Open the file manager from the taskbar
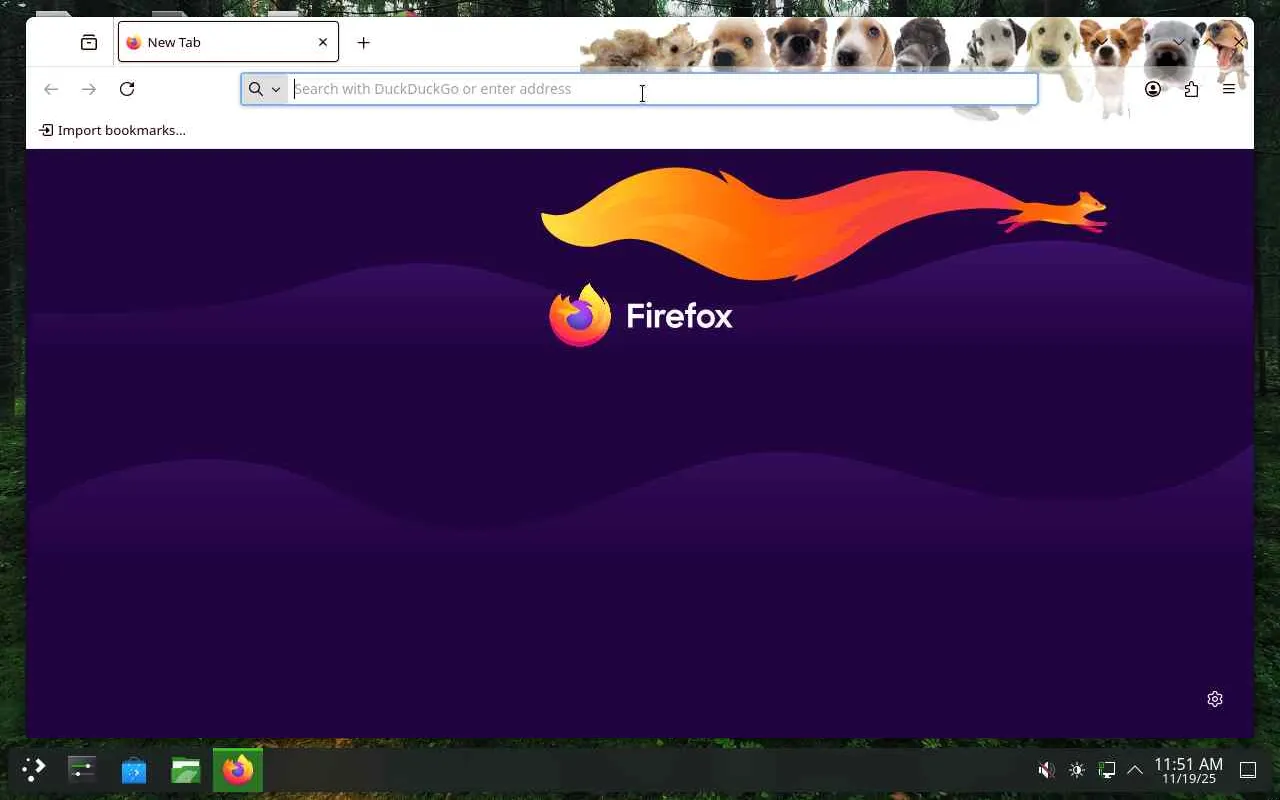This screenshot has height=800, width=1280. (186, 770)
